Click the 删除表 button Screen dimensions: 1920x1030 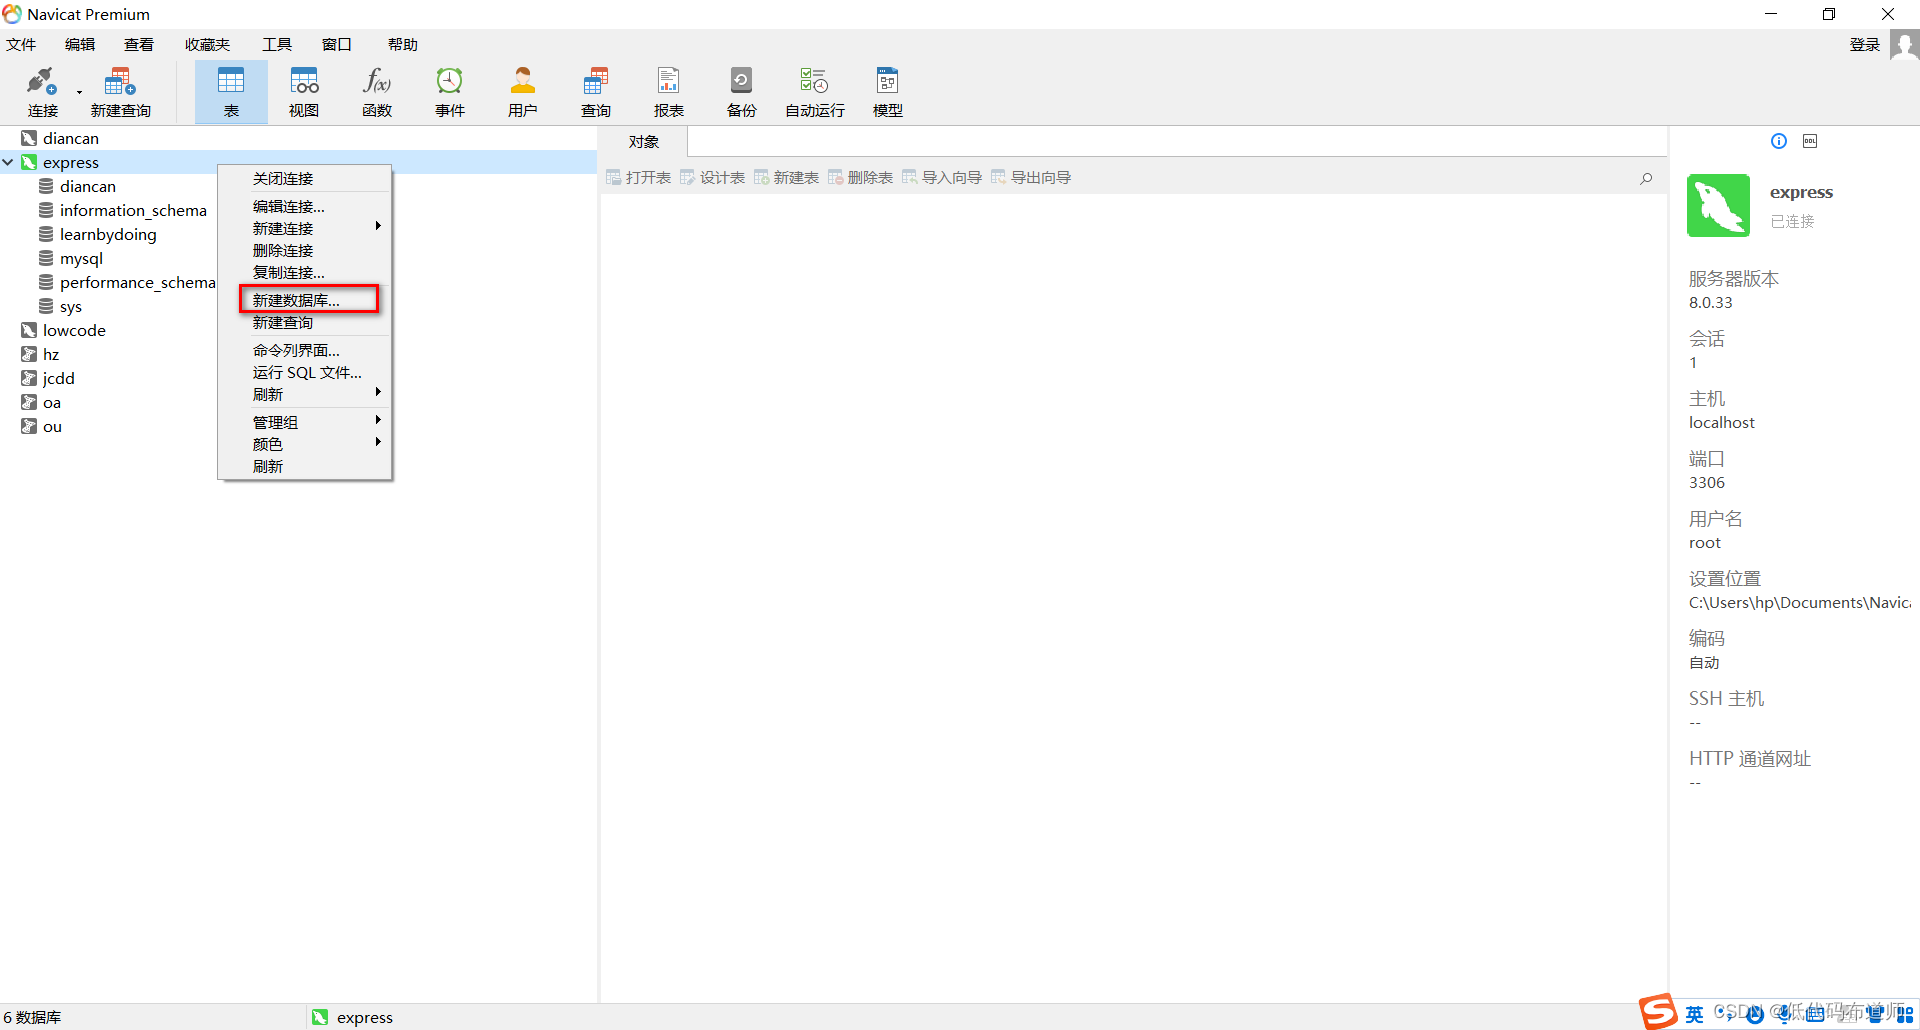click(x=861, y=178)
